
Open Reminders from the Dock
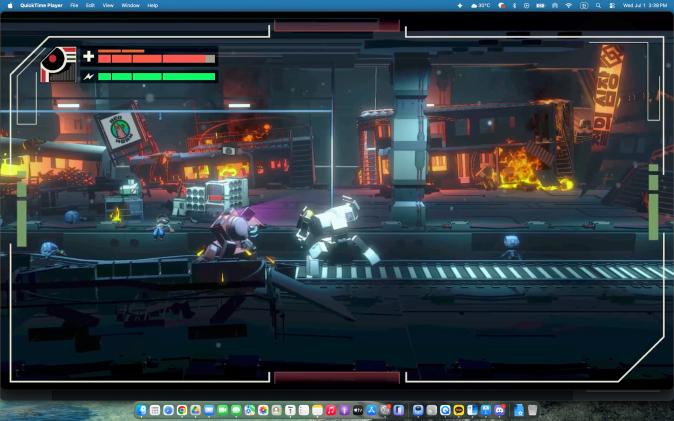(x=304, y=410)
